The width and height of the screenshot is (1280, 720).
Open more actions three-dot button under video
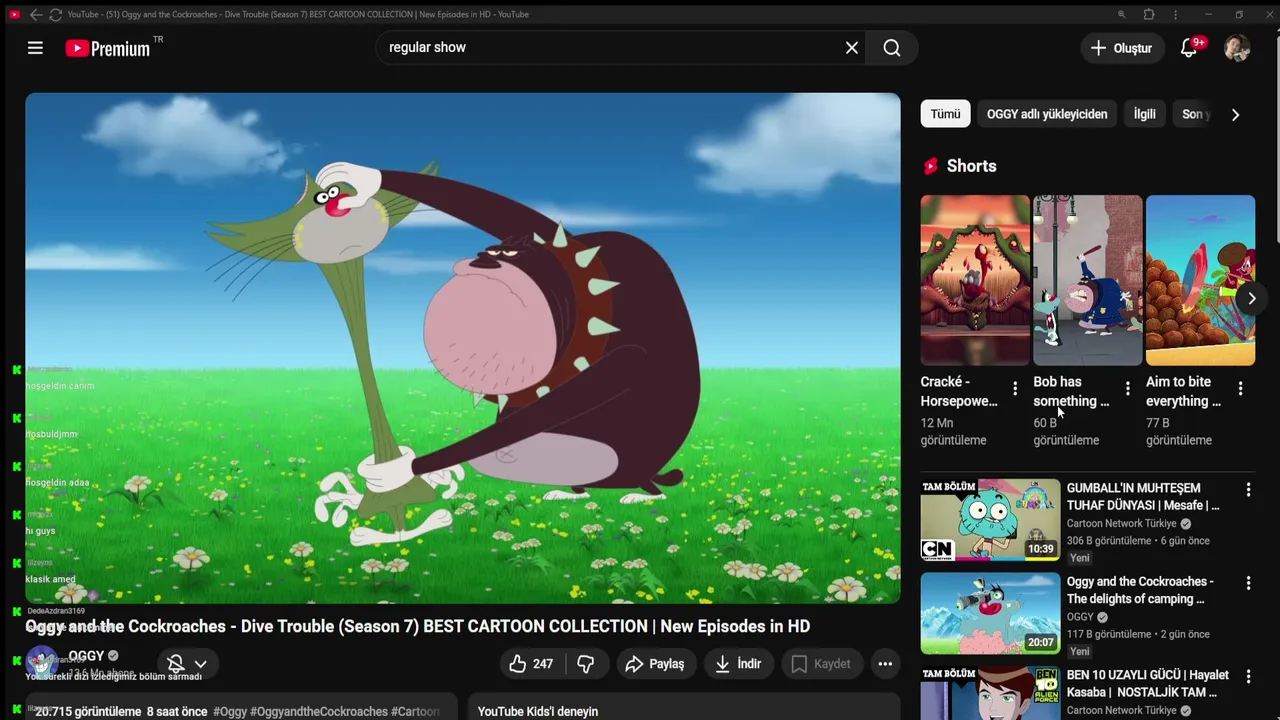pos(885,664)
